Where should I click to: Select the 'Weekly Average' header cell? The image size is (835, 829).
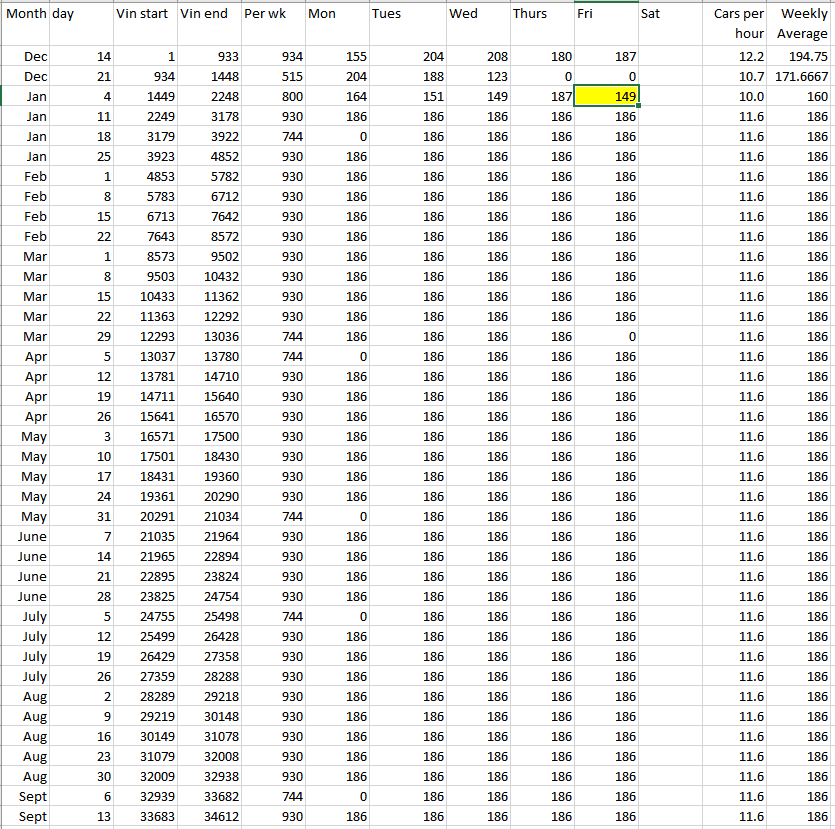pos(801,23)
